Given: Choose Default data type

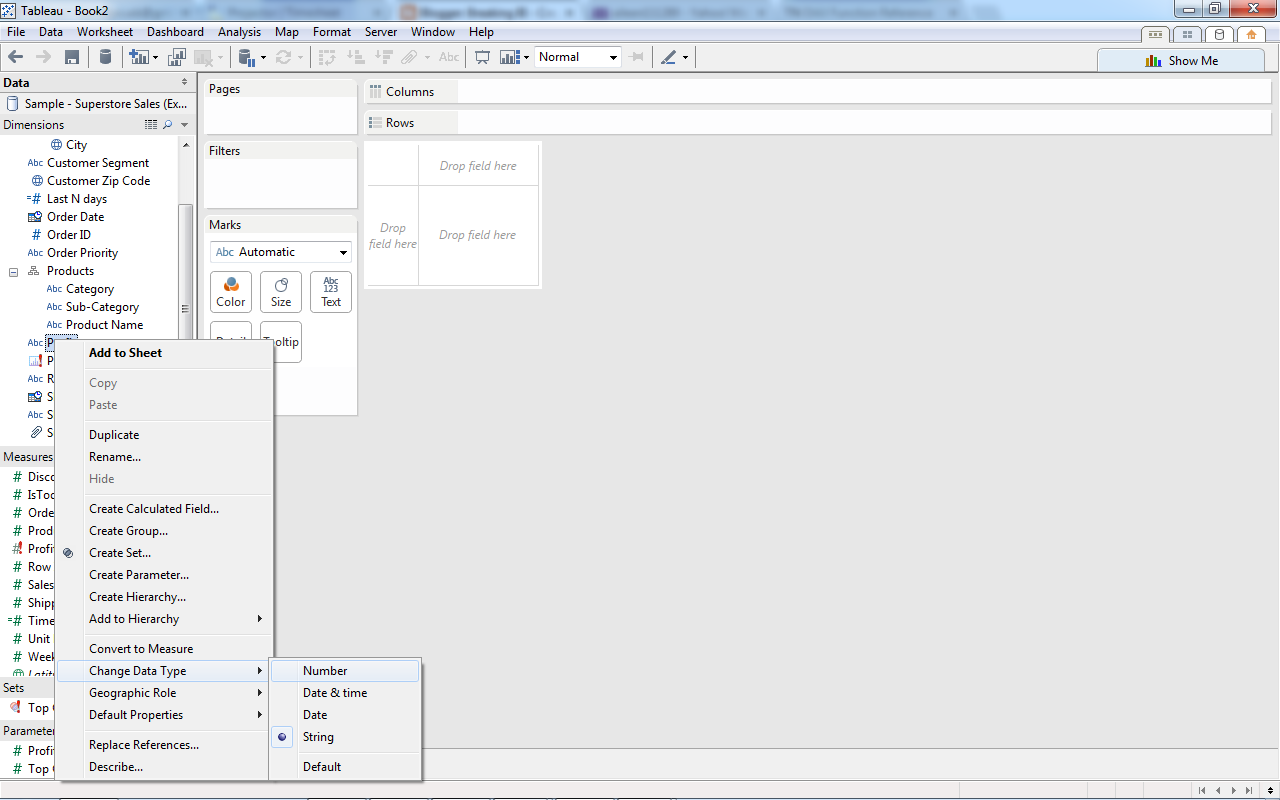Looking at the screenshot, I should click(346, 767).
